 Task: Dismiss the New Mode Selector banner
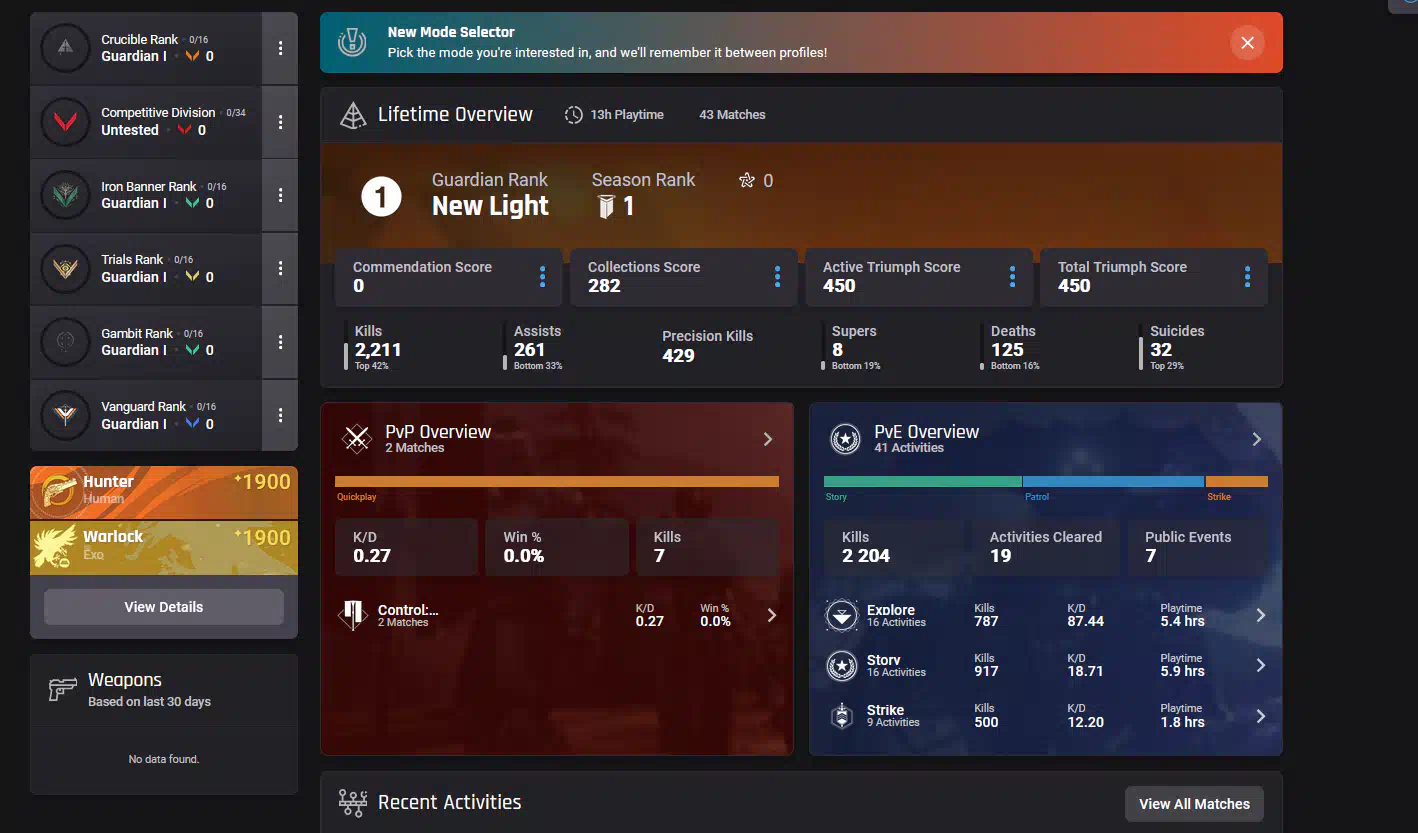pyautogui.click(x=1247, y=43)
